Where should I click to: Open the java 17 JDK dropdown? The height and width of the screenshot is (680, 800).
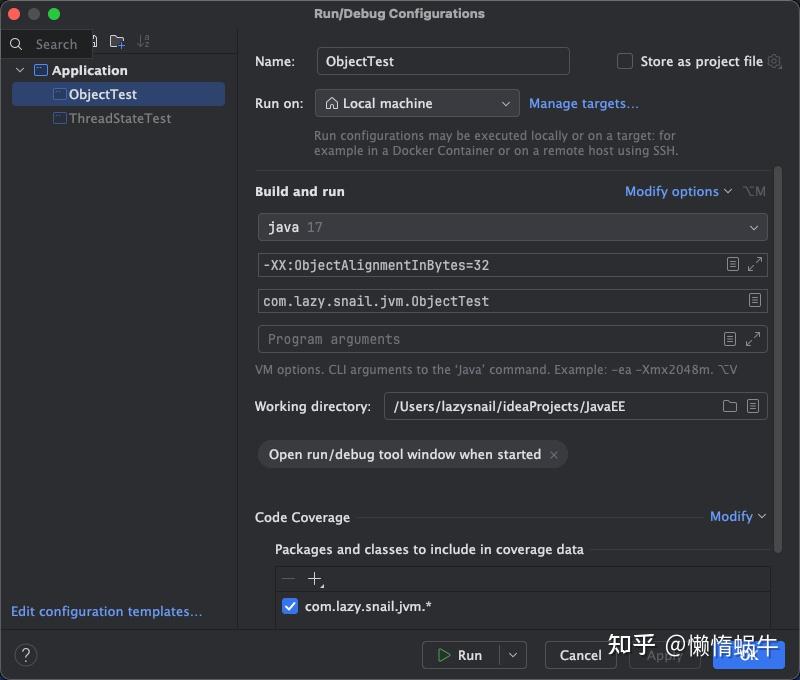tap(512, 227)
